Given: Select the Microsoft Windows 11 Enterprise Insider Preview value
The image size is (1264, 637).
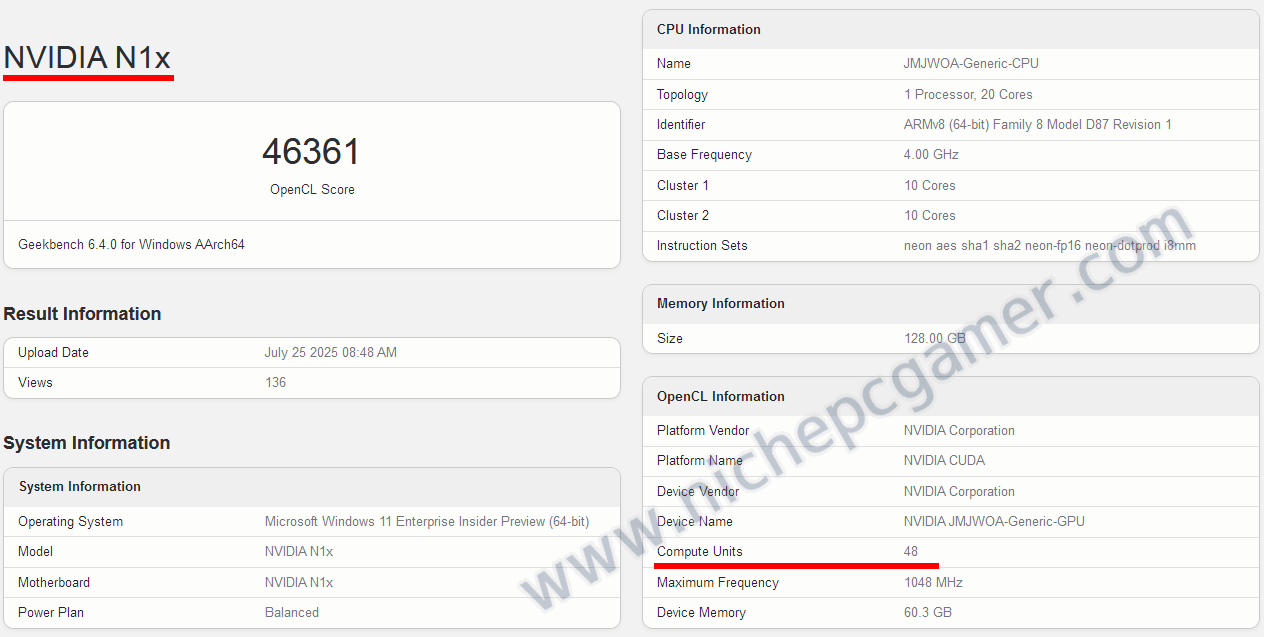Looking at the screenshot, I should click(427, 521).
